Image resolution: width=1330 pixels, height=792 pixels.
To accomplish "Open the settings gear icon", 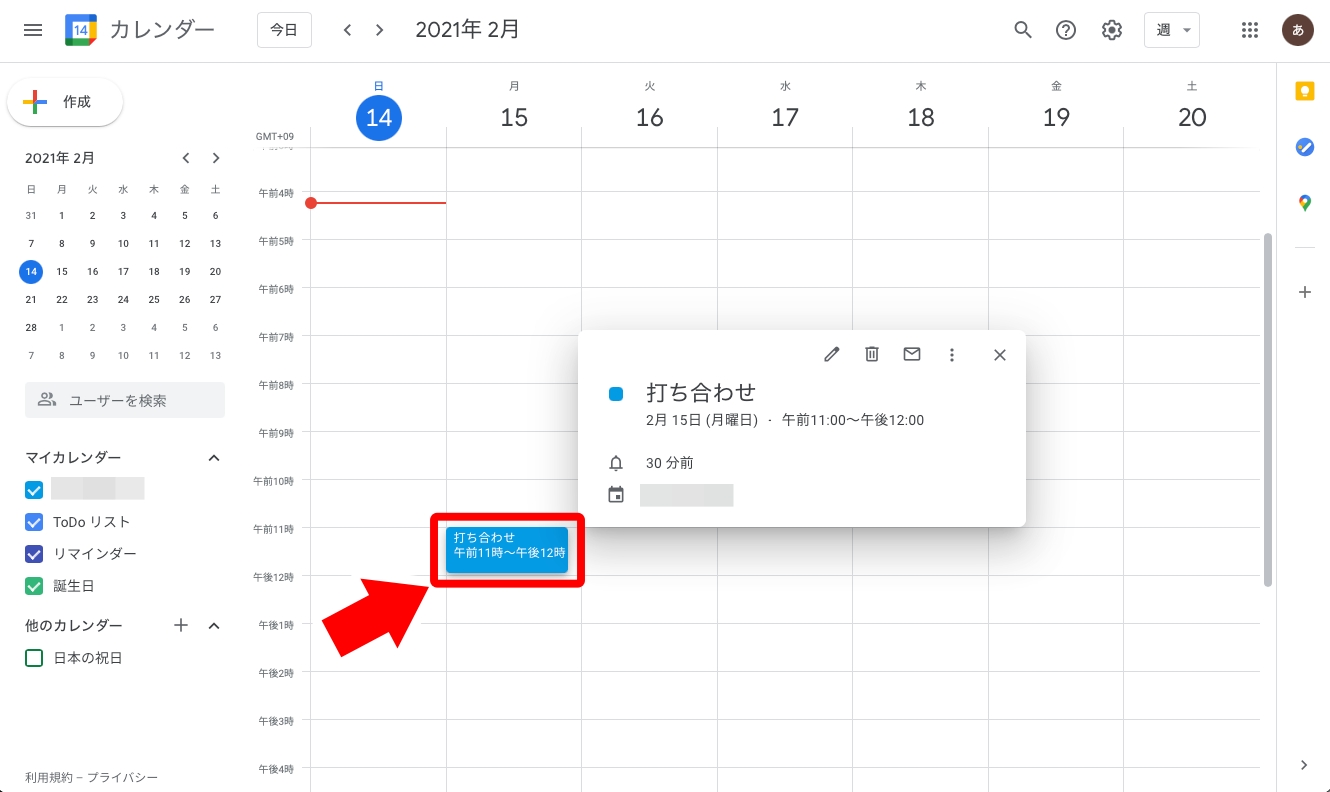I will 1111,30.
